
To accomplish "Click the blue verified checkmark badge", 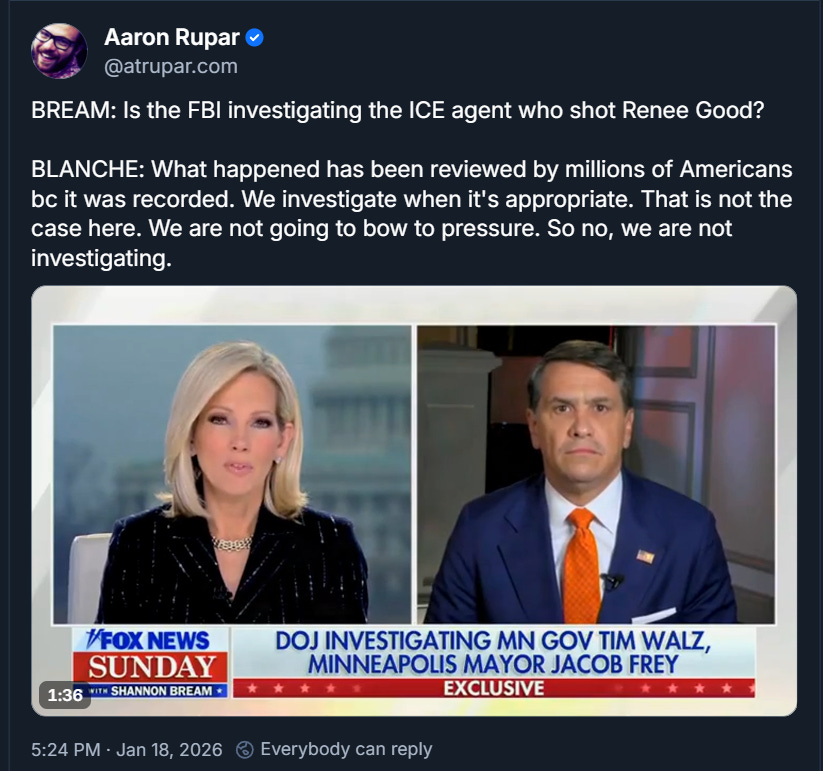I will click(255, 38).
